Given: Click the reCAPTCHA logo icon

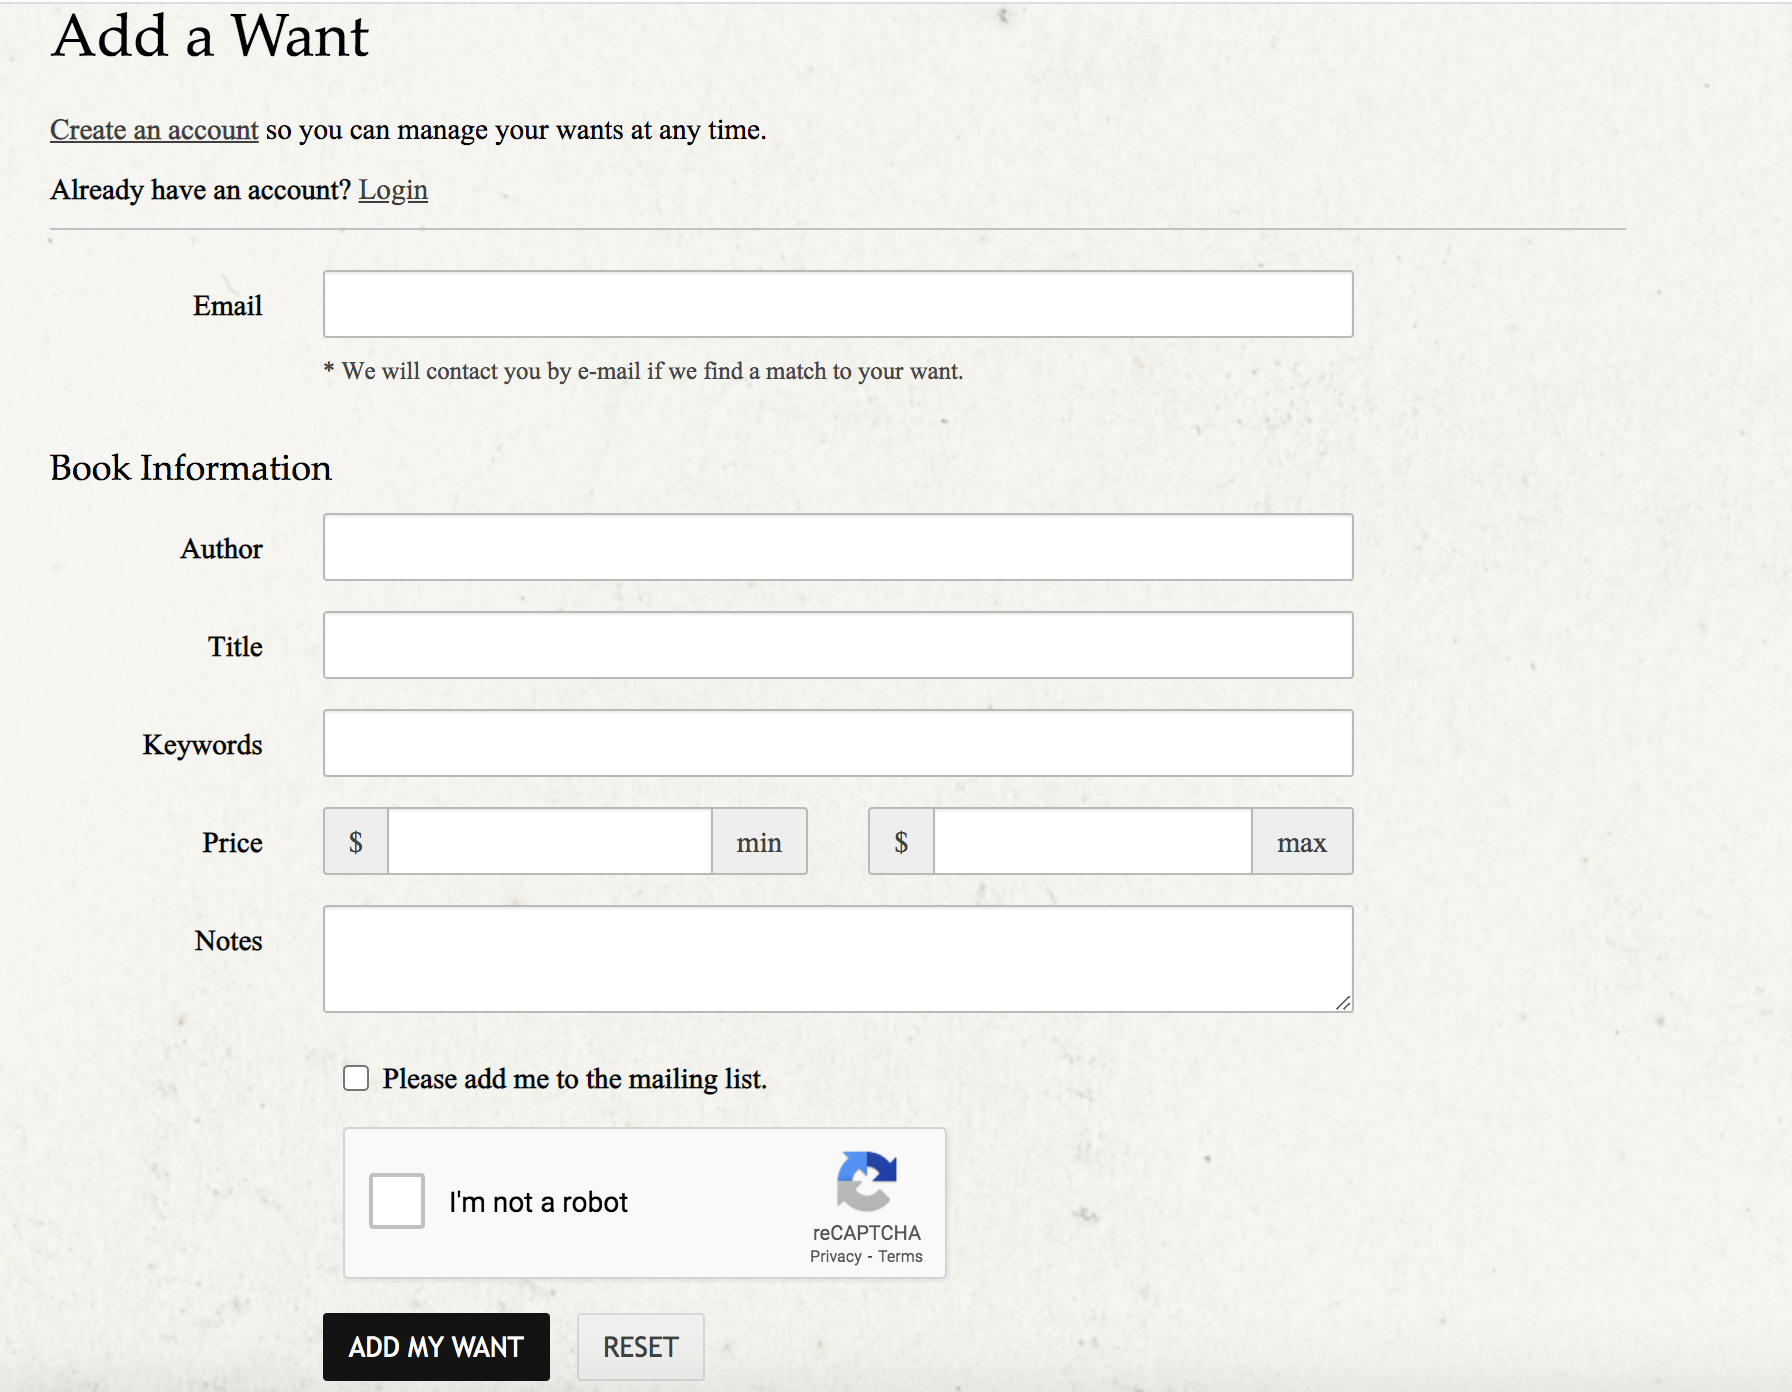Looking at the screenshot, I should (866, 1181).
